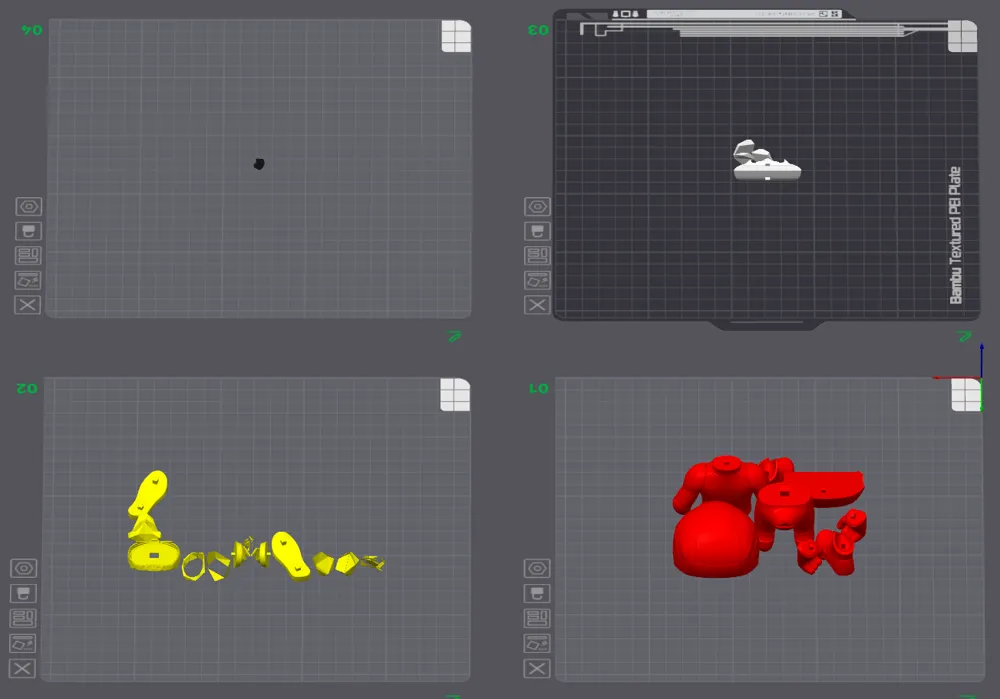
Task: Auto-arrange objects icon on plate 01
Action: click(537, 619)
